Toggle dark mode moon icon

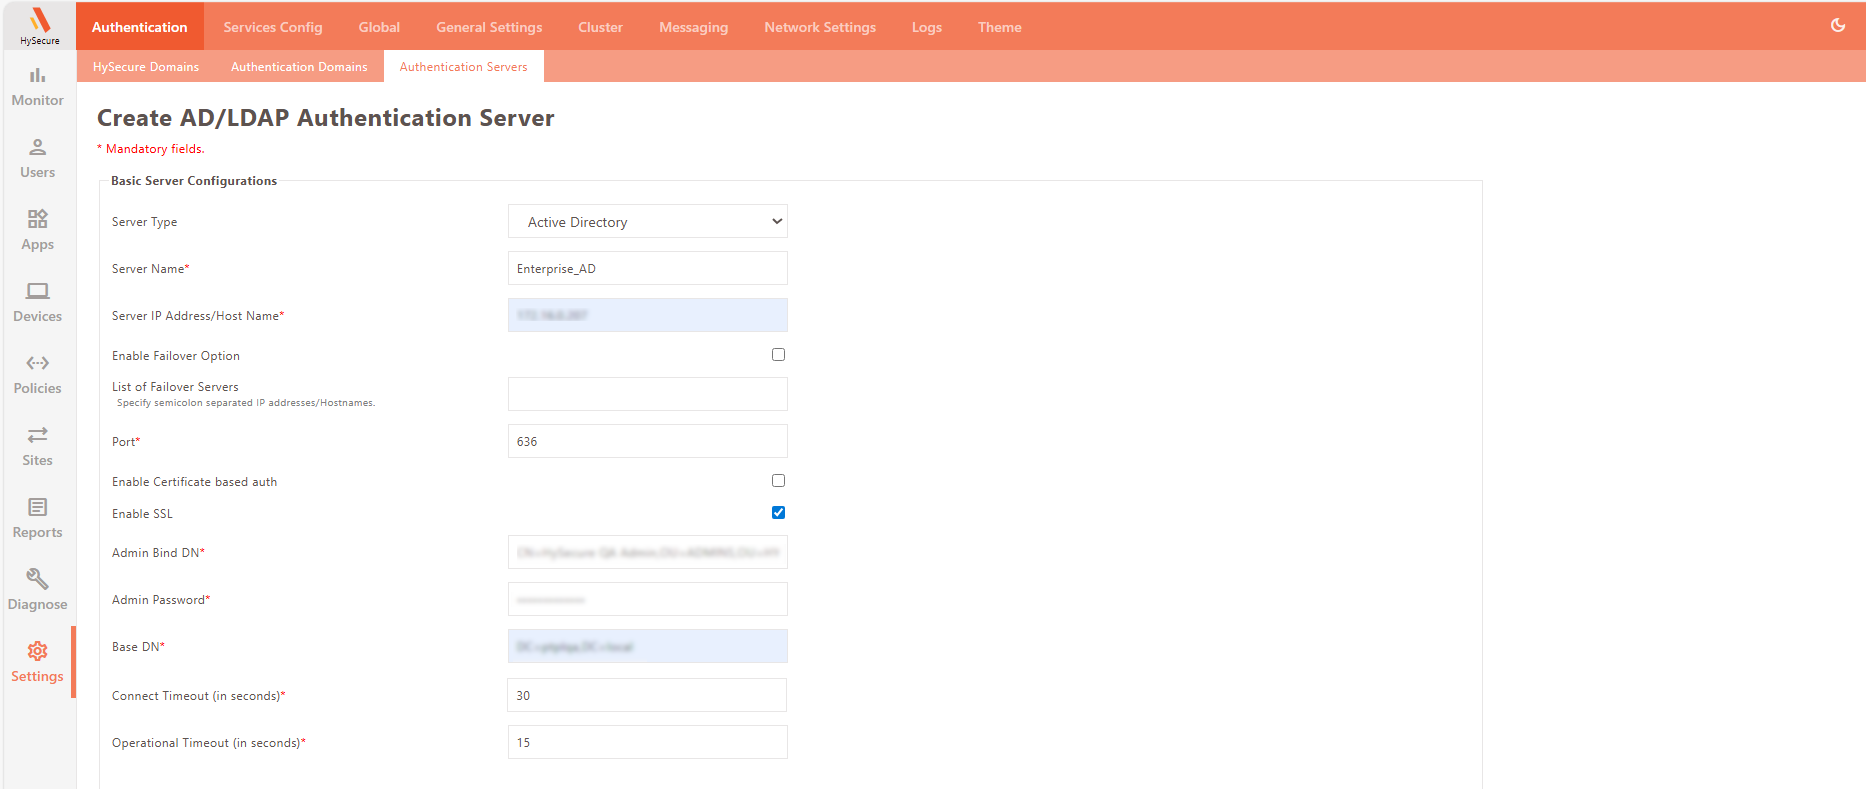pos(1837,25)
